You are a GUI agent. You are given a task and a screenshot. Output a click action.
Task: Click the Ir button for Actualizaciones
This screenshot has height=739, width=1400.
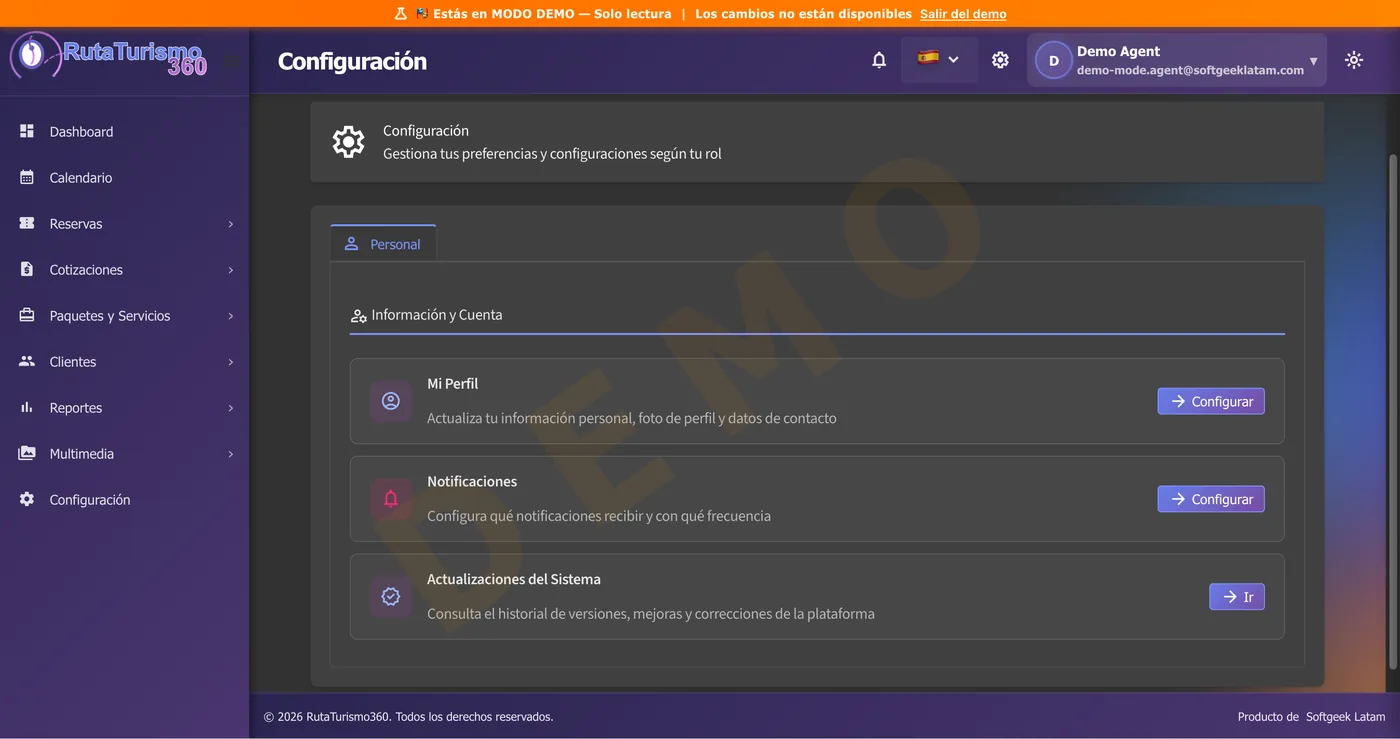[1237, 597]
